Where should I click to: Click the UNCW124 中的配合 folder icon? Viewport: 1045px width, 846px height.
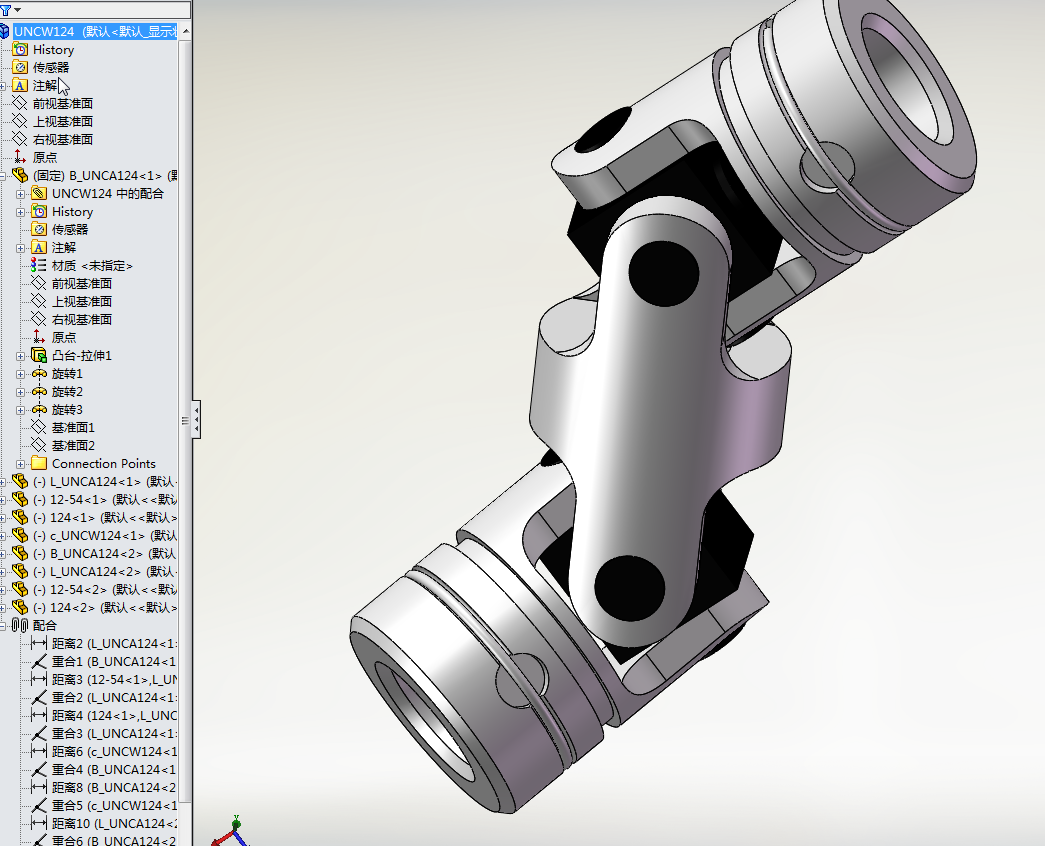coord(39,193)
